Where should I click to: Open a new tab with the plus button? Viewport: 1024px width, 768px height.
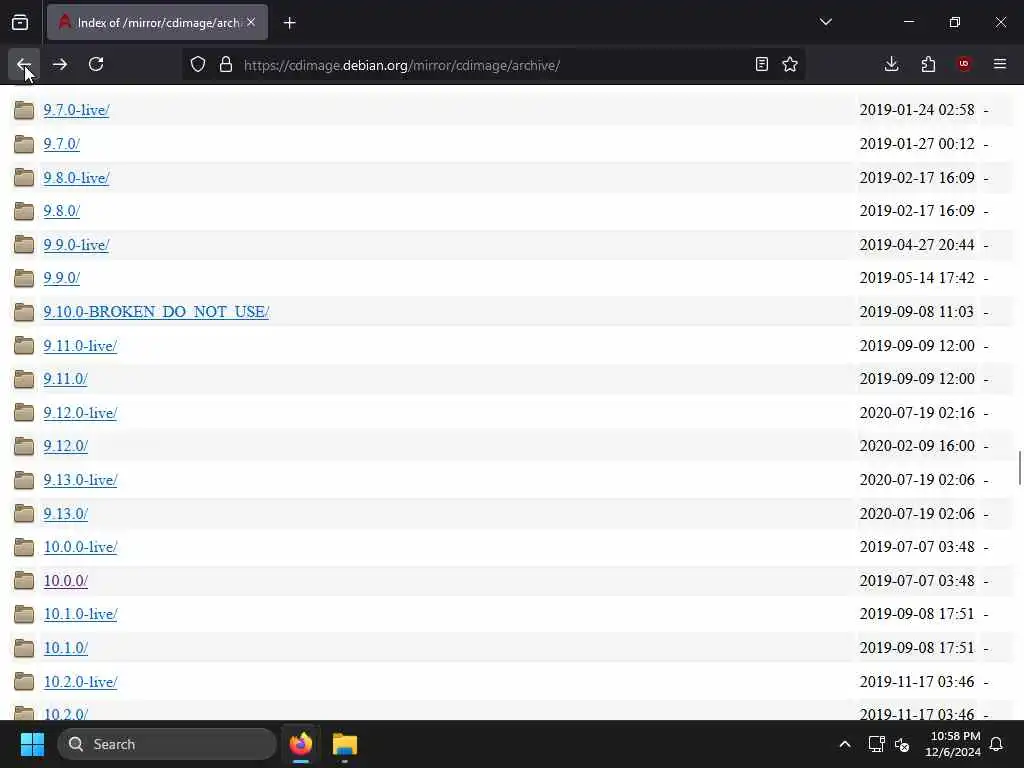[289, 23]
